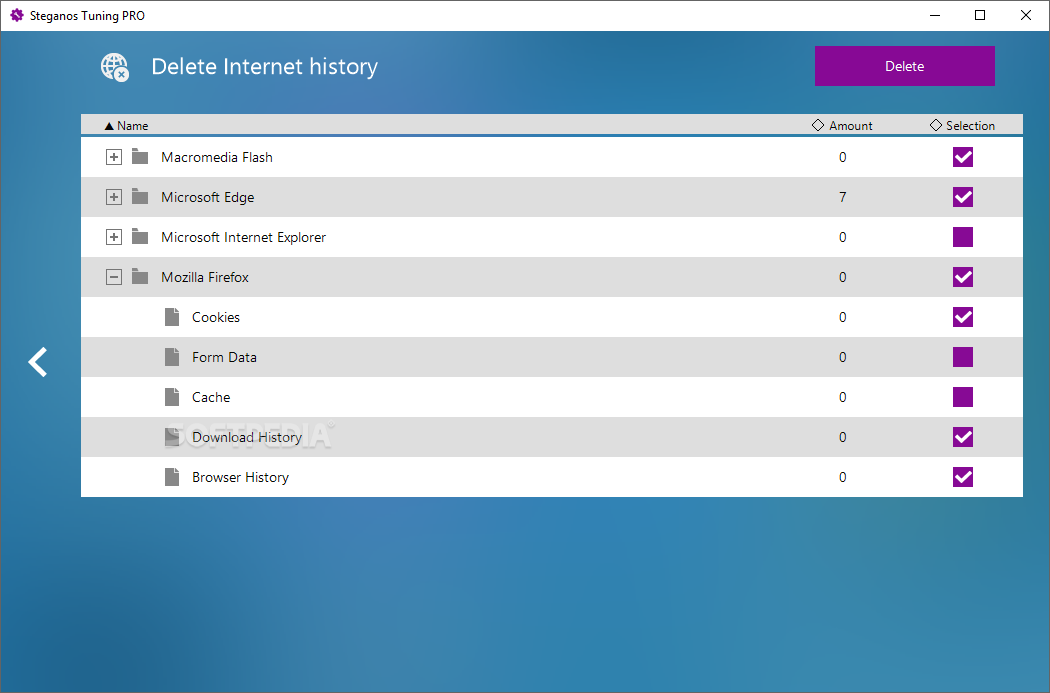Click the Steganos Tuning PRO gear logo
Image resolution: width=1050 pixels, height=693 pixels.
(17, 15)
